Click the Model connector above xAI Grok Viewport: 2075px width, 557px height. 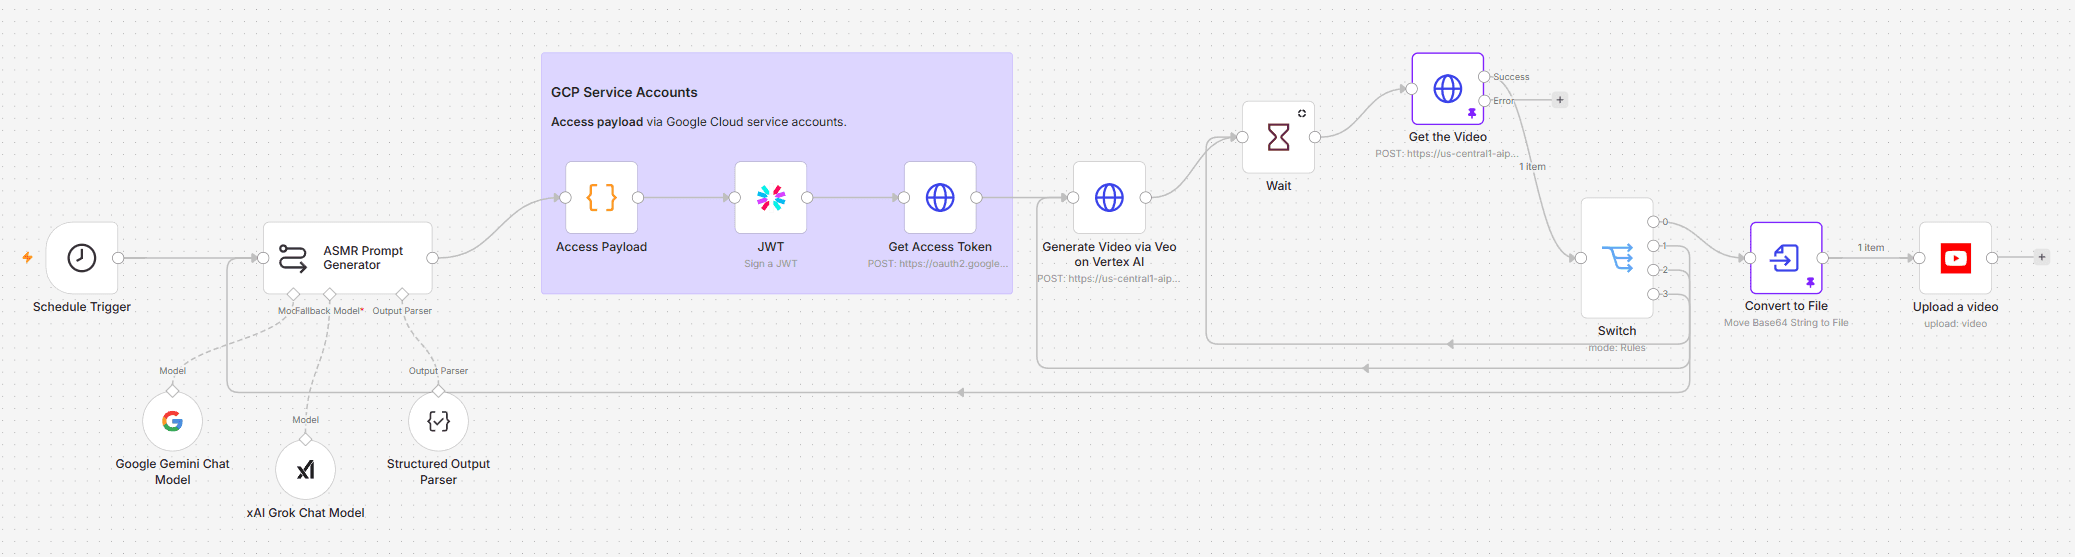305,439
